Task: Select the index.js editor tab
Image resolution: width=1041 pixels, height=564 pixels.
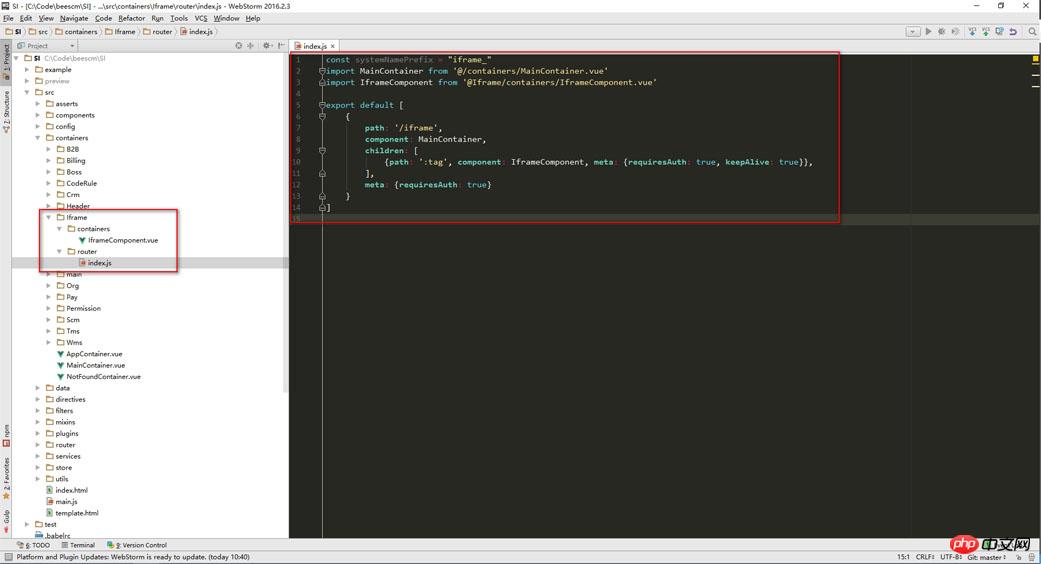Action: click(x=314, y=46)
